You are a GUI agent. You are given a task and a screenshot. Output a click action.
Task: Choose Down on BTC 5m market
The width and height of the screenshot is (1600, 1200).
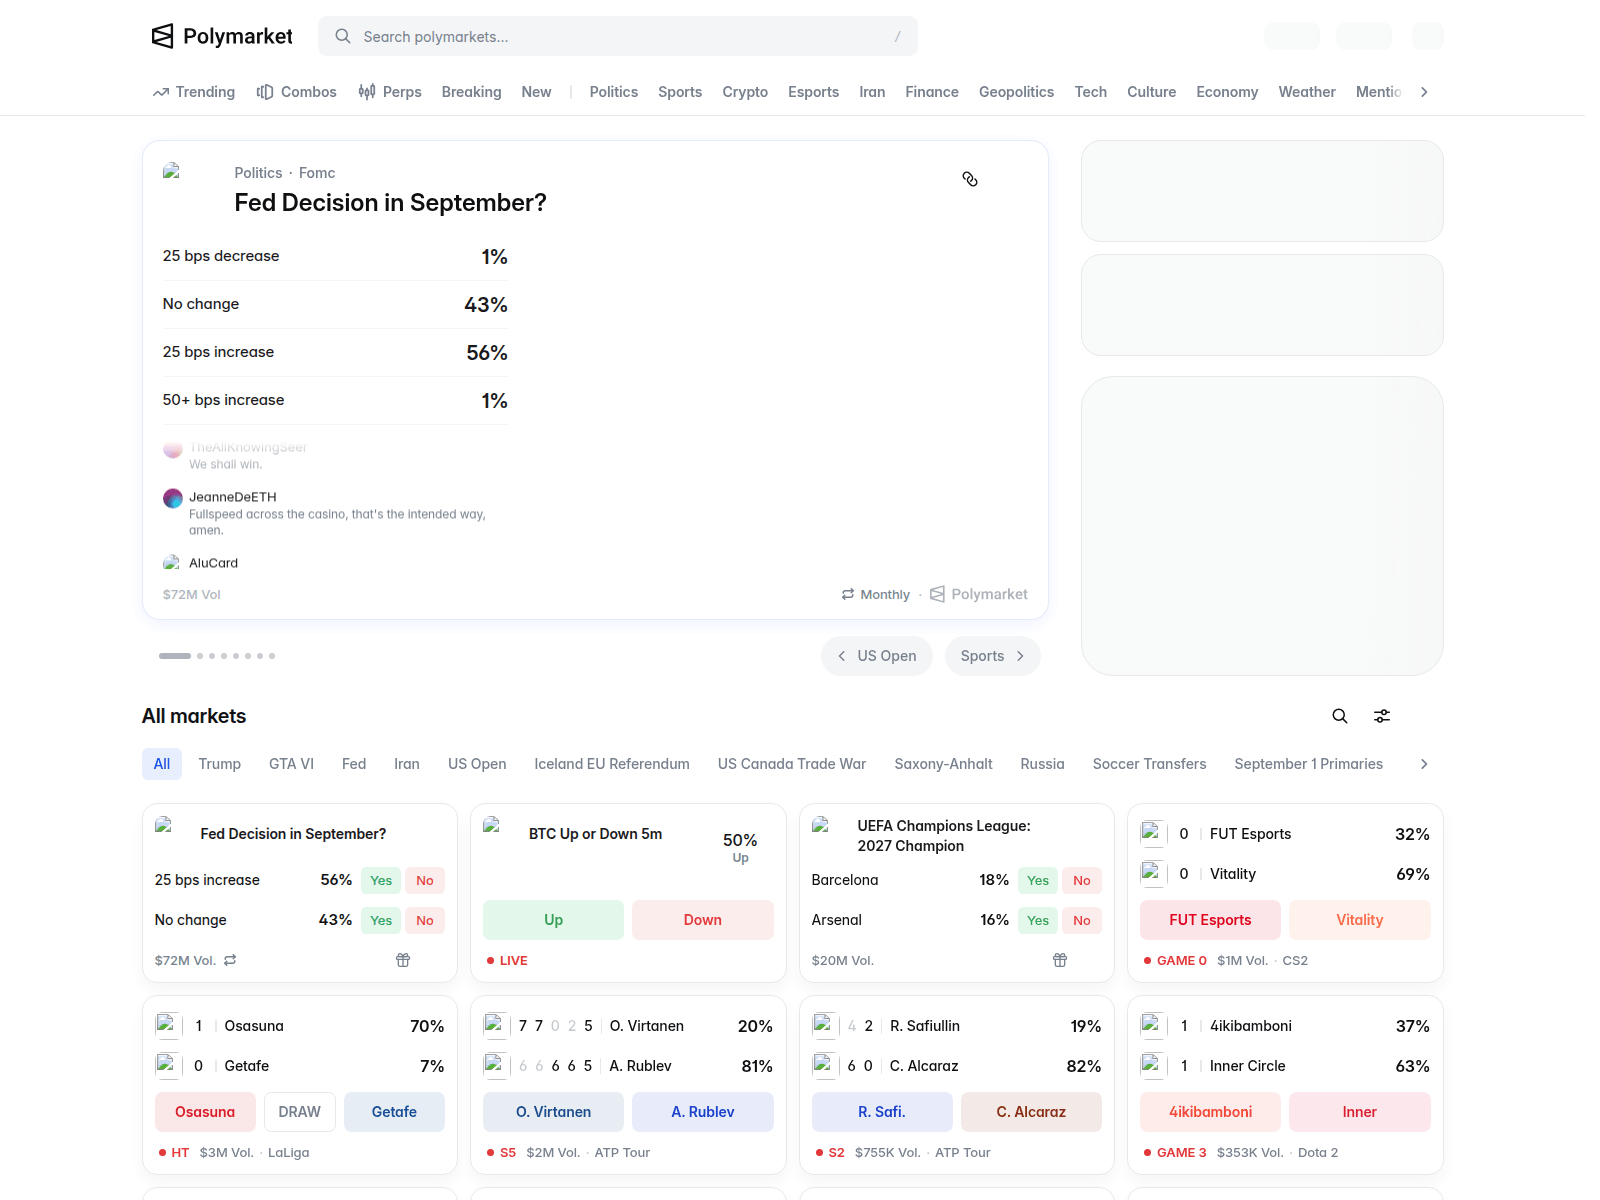click(x=703, y=920)
